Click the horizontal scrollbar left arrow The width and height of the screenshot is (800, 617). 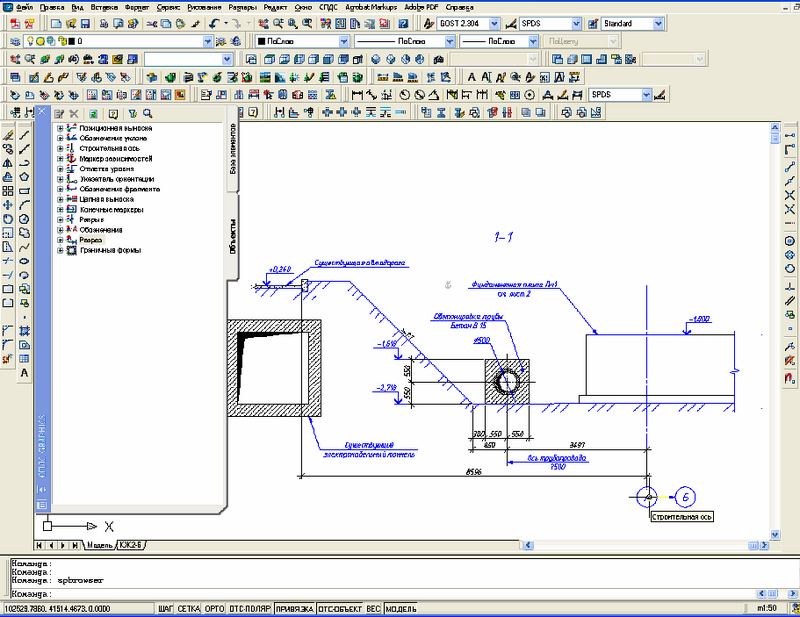[528, 545]
